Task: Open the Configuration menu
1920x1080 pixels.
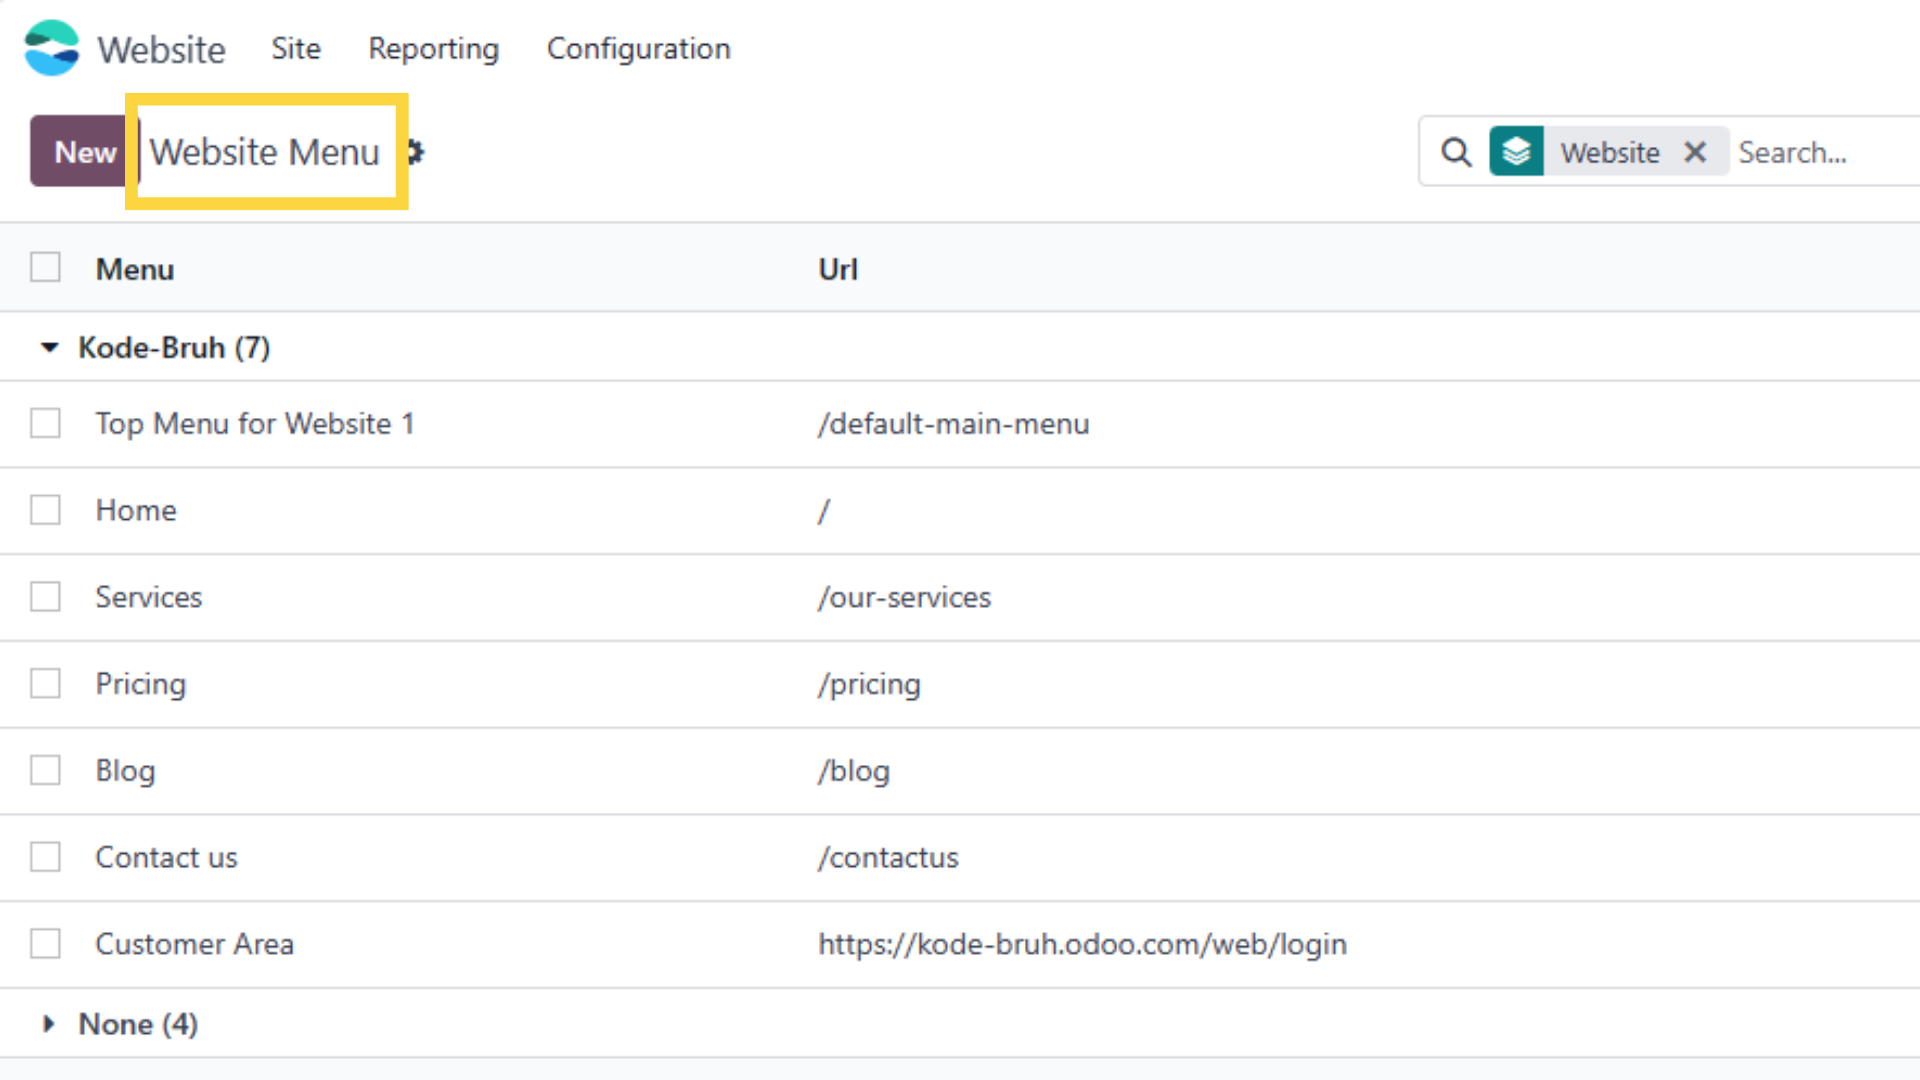Action: coord(638,48)
